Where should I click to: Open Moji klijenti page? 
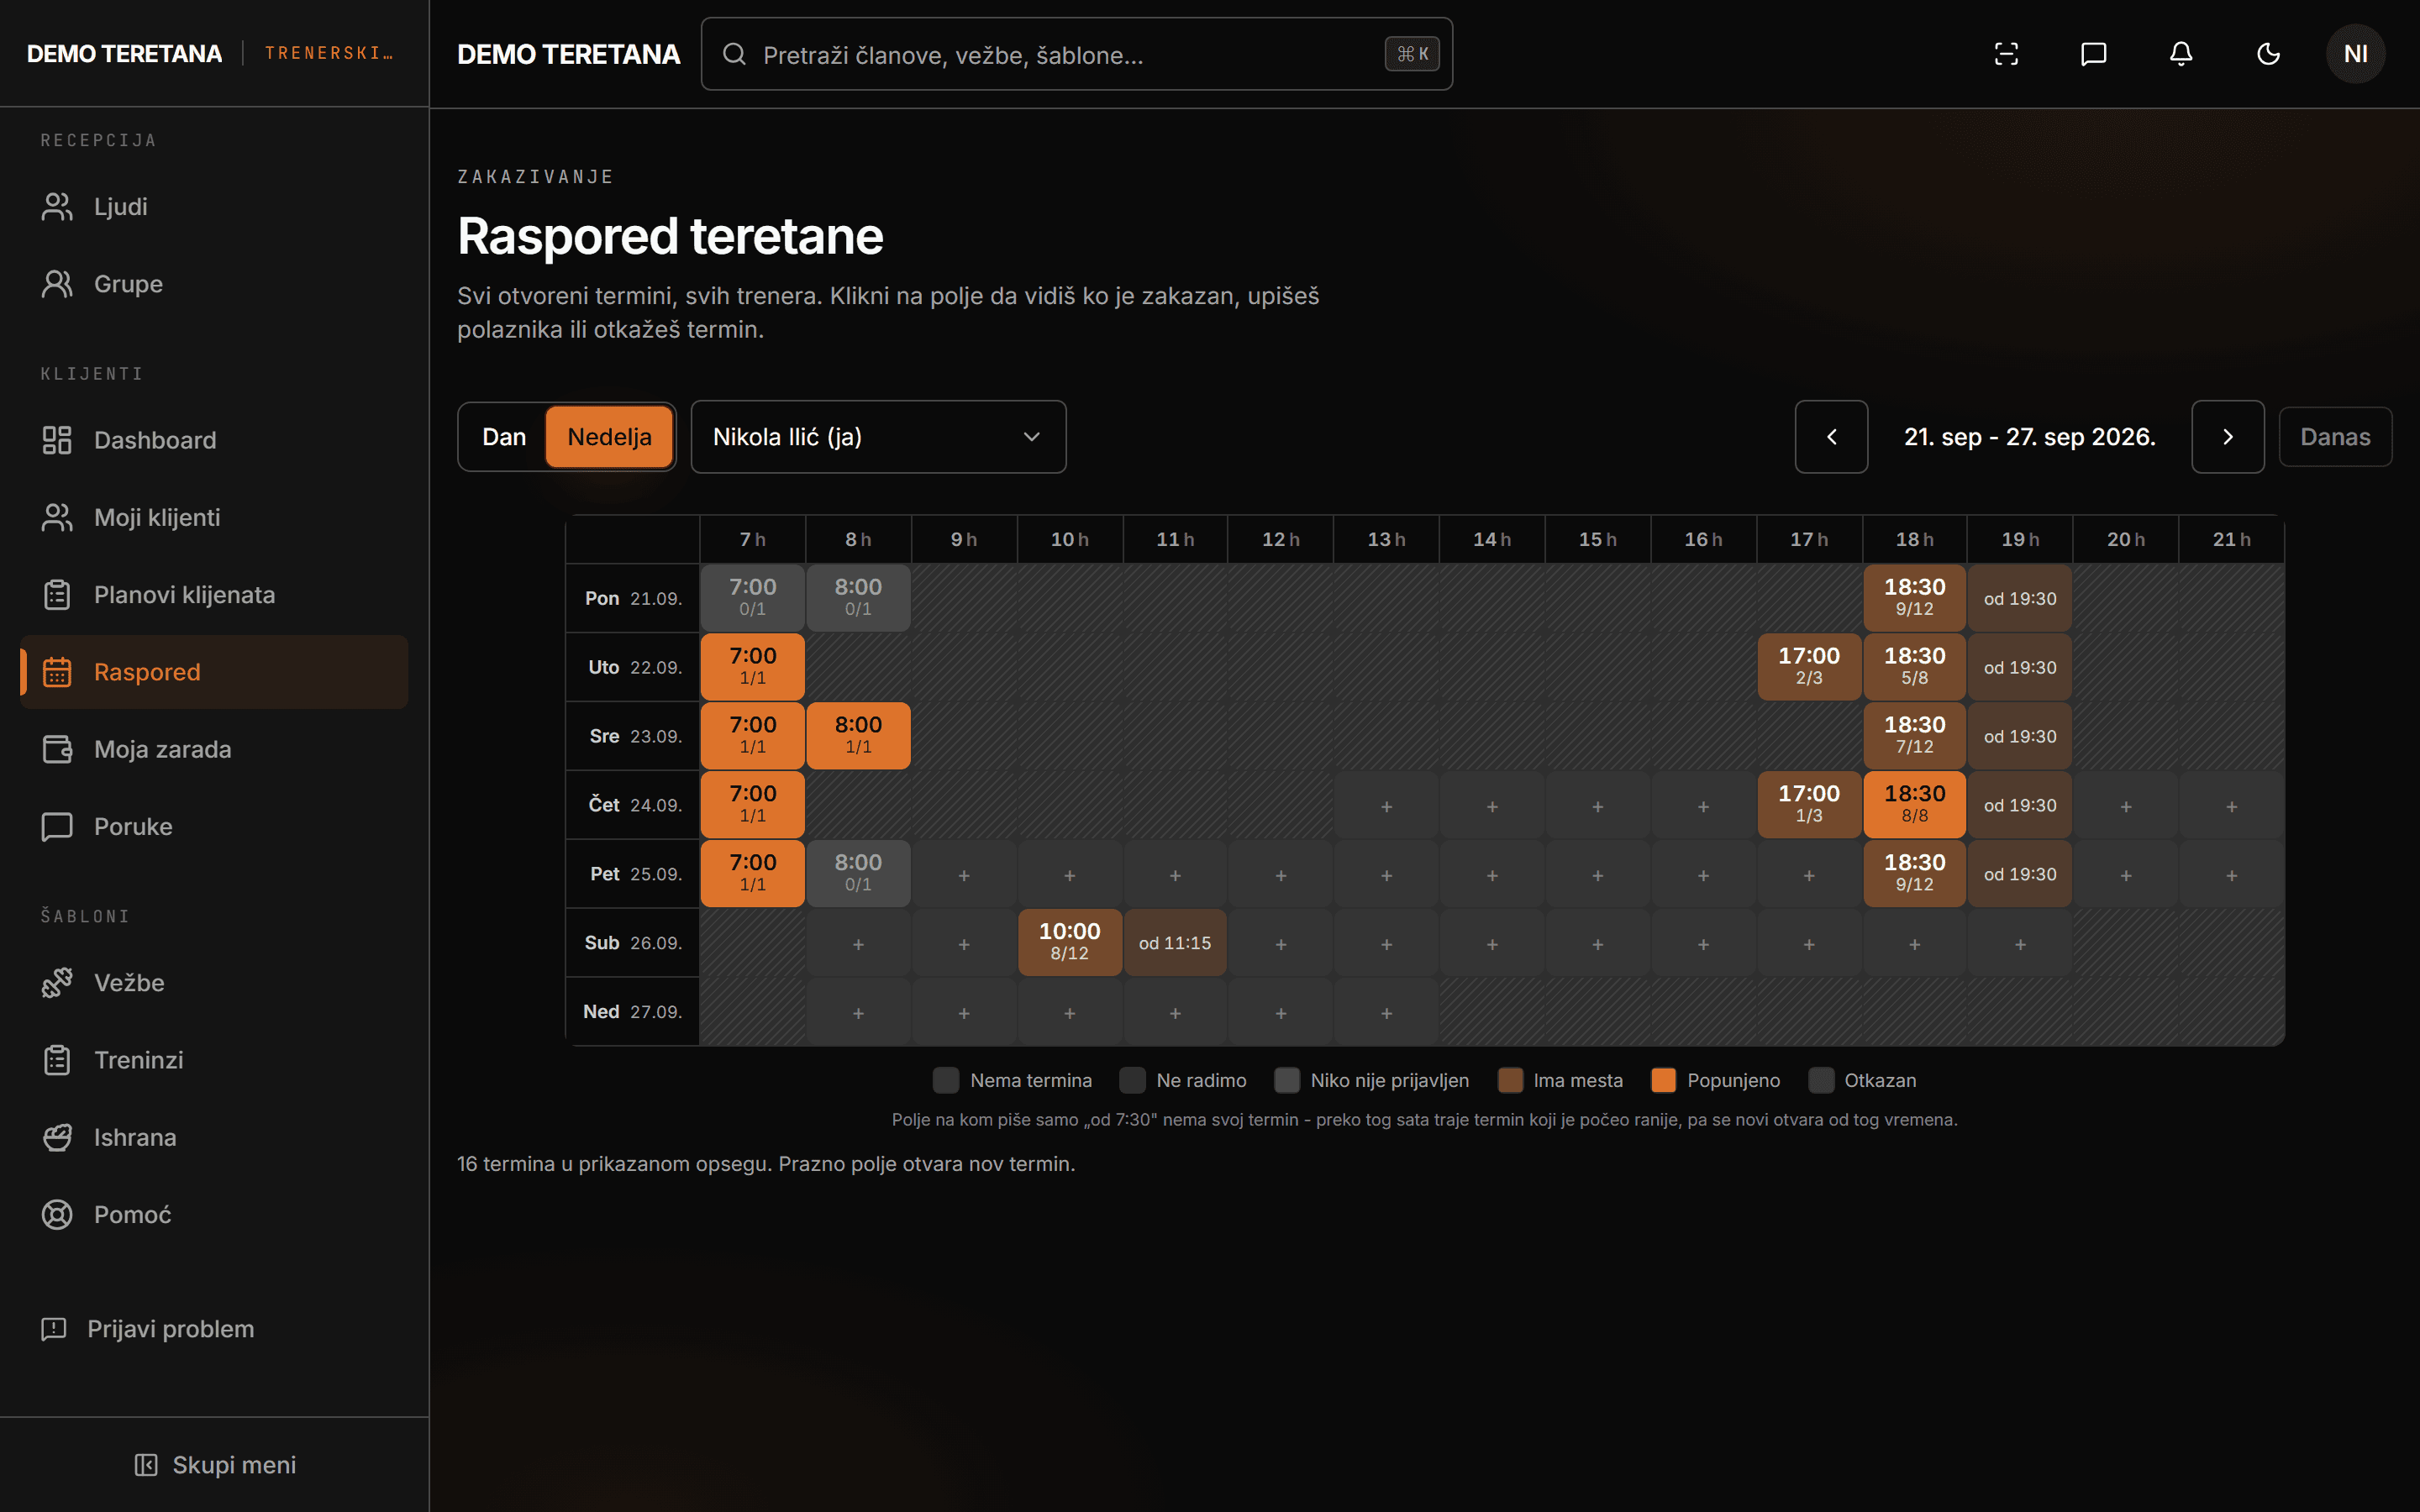[214, 517]
